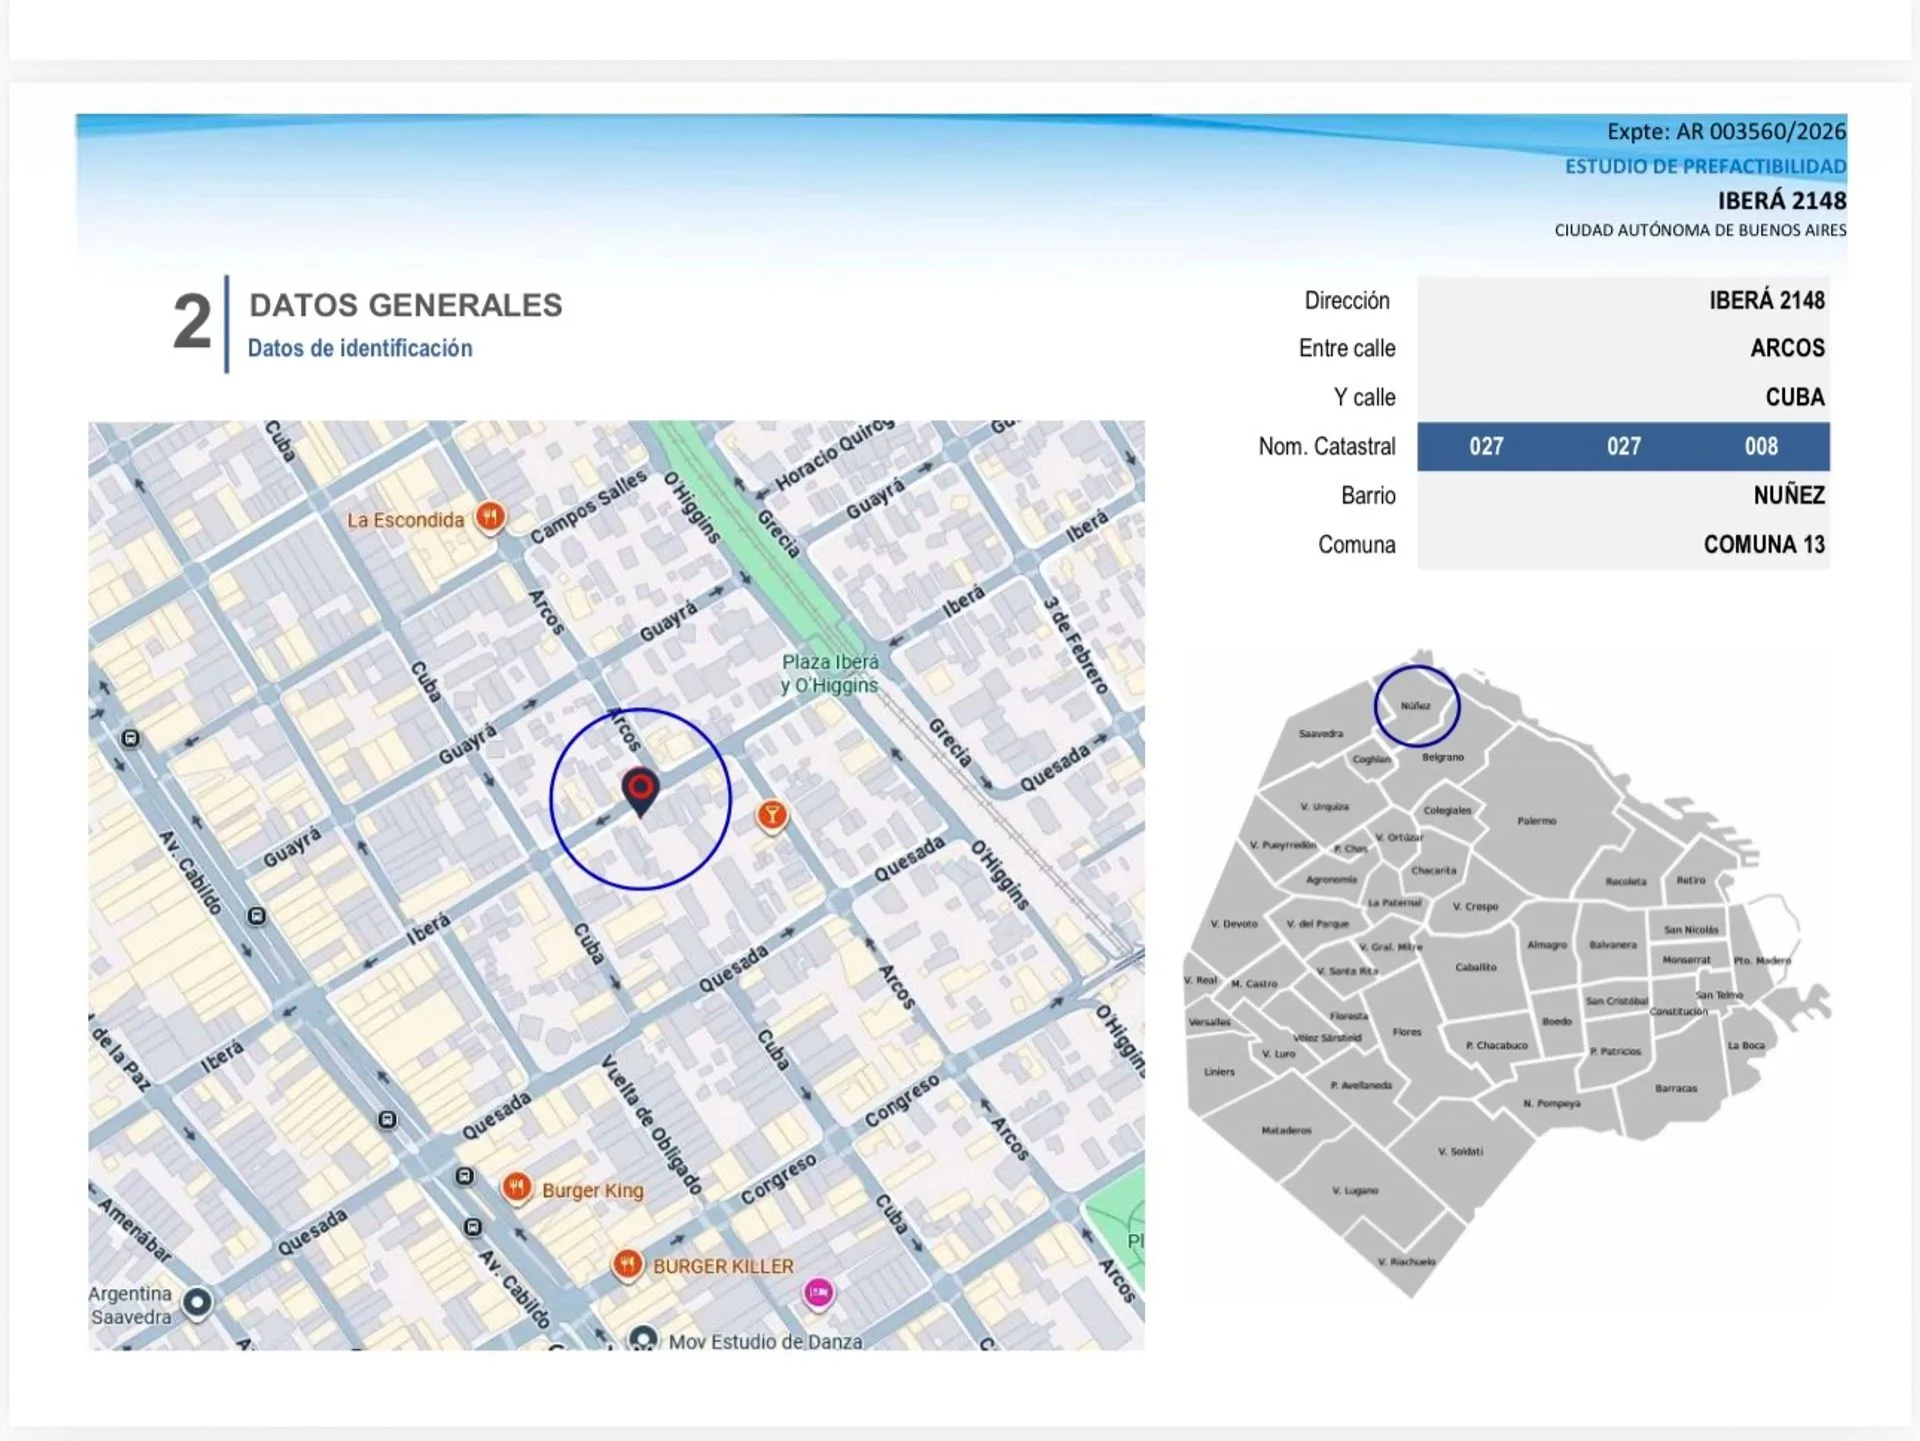Click the "de la Paz" street label

pyautogui.click(x=121, y=1057)
